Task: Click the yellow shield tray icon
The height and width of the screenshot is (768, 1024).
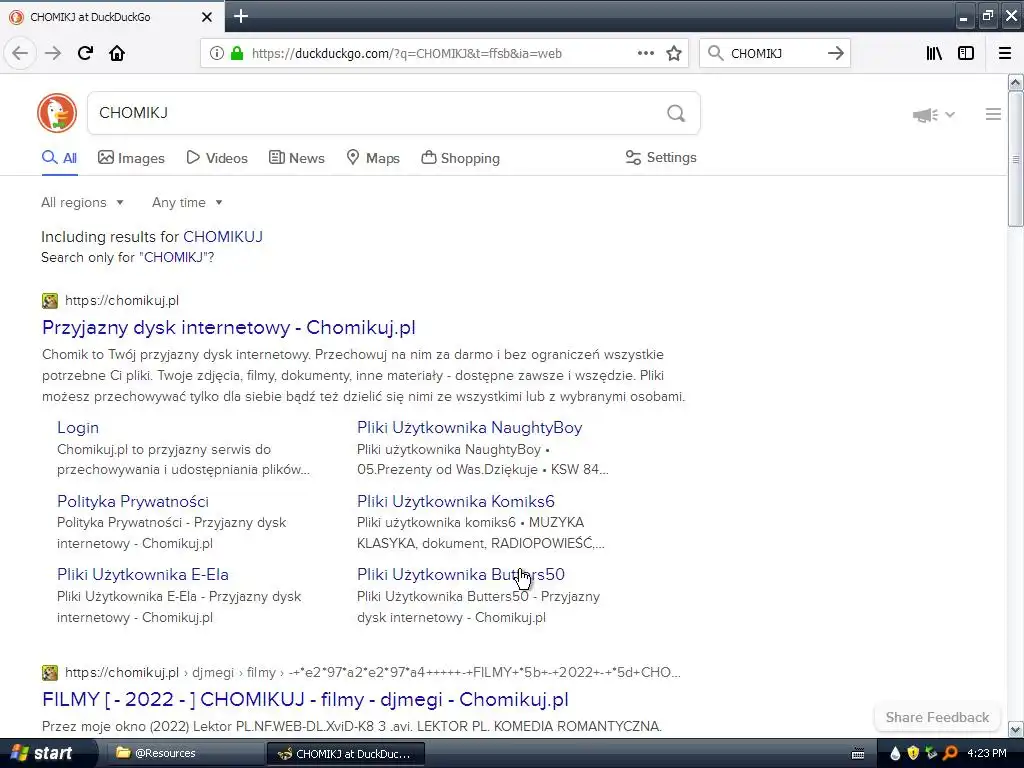Action: [914, 754]
